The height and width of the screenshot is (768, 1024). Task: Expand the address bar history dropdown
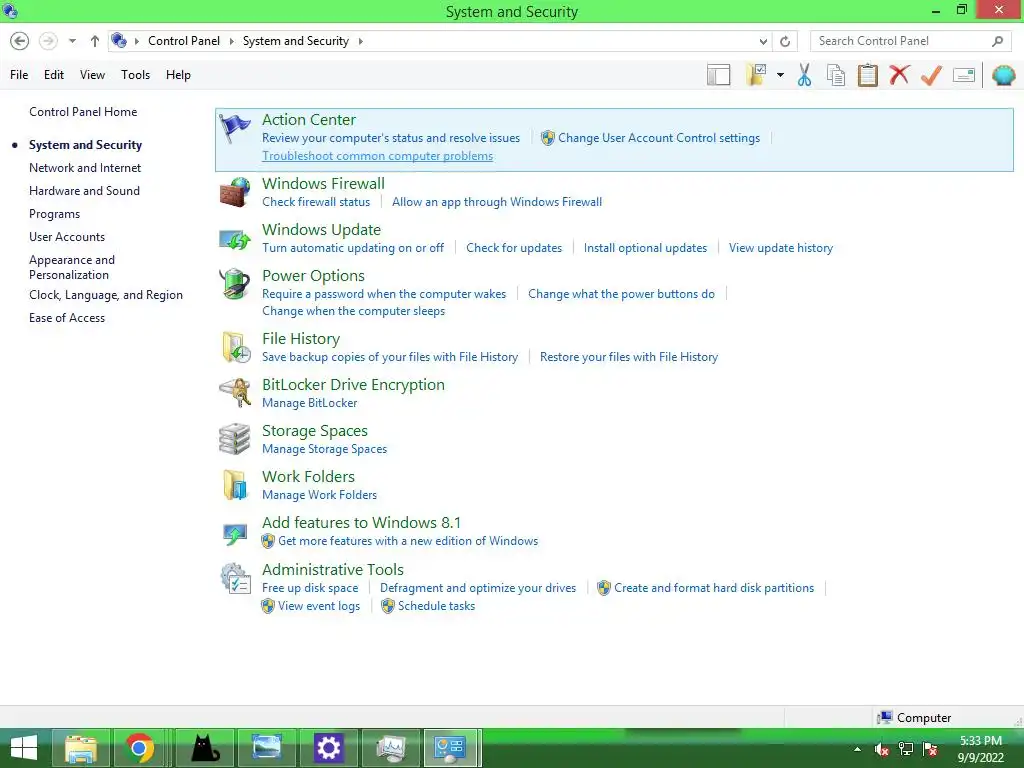pos(763,41)
